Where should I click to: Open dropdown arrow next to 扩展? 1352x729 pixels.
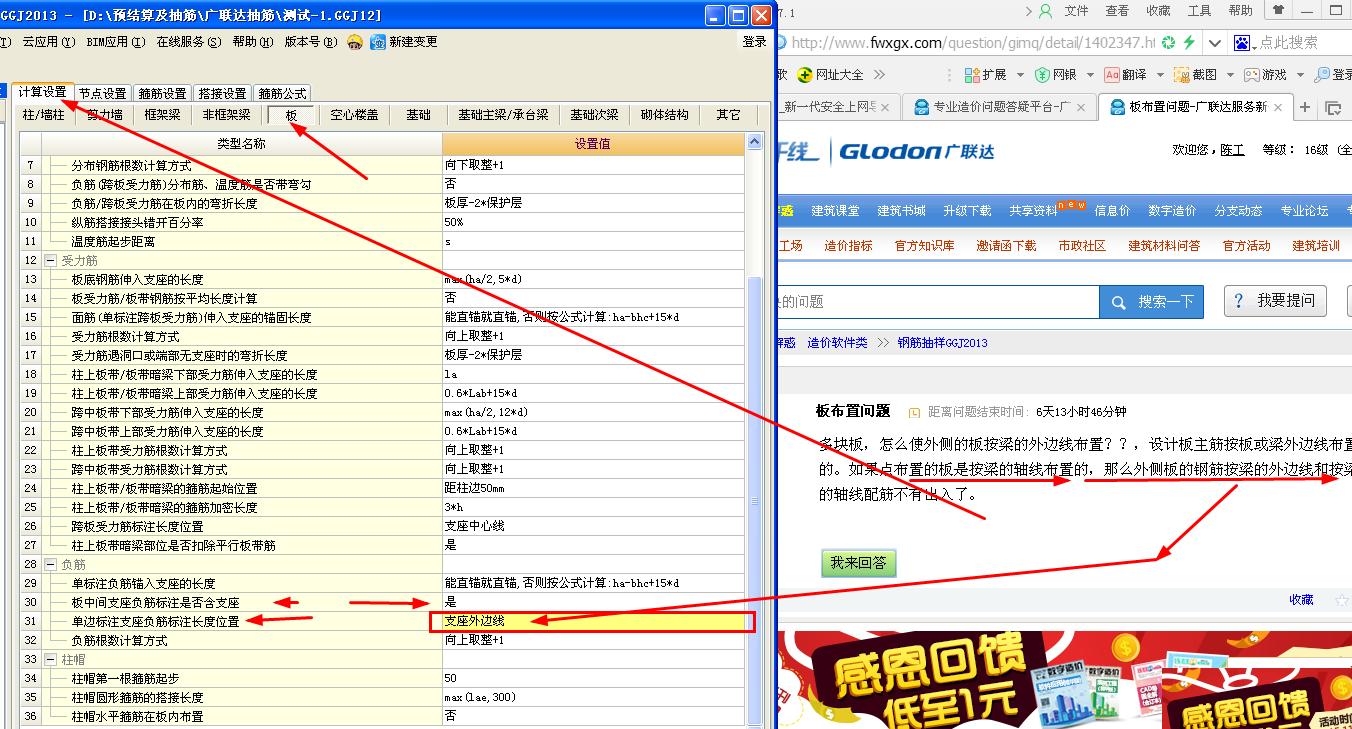pos(1018,75)
